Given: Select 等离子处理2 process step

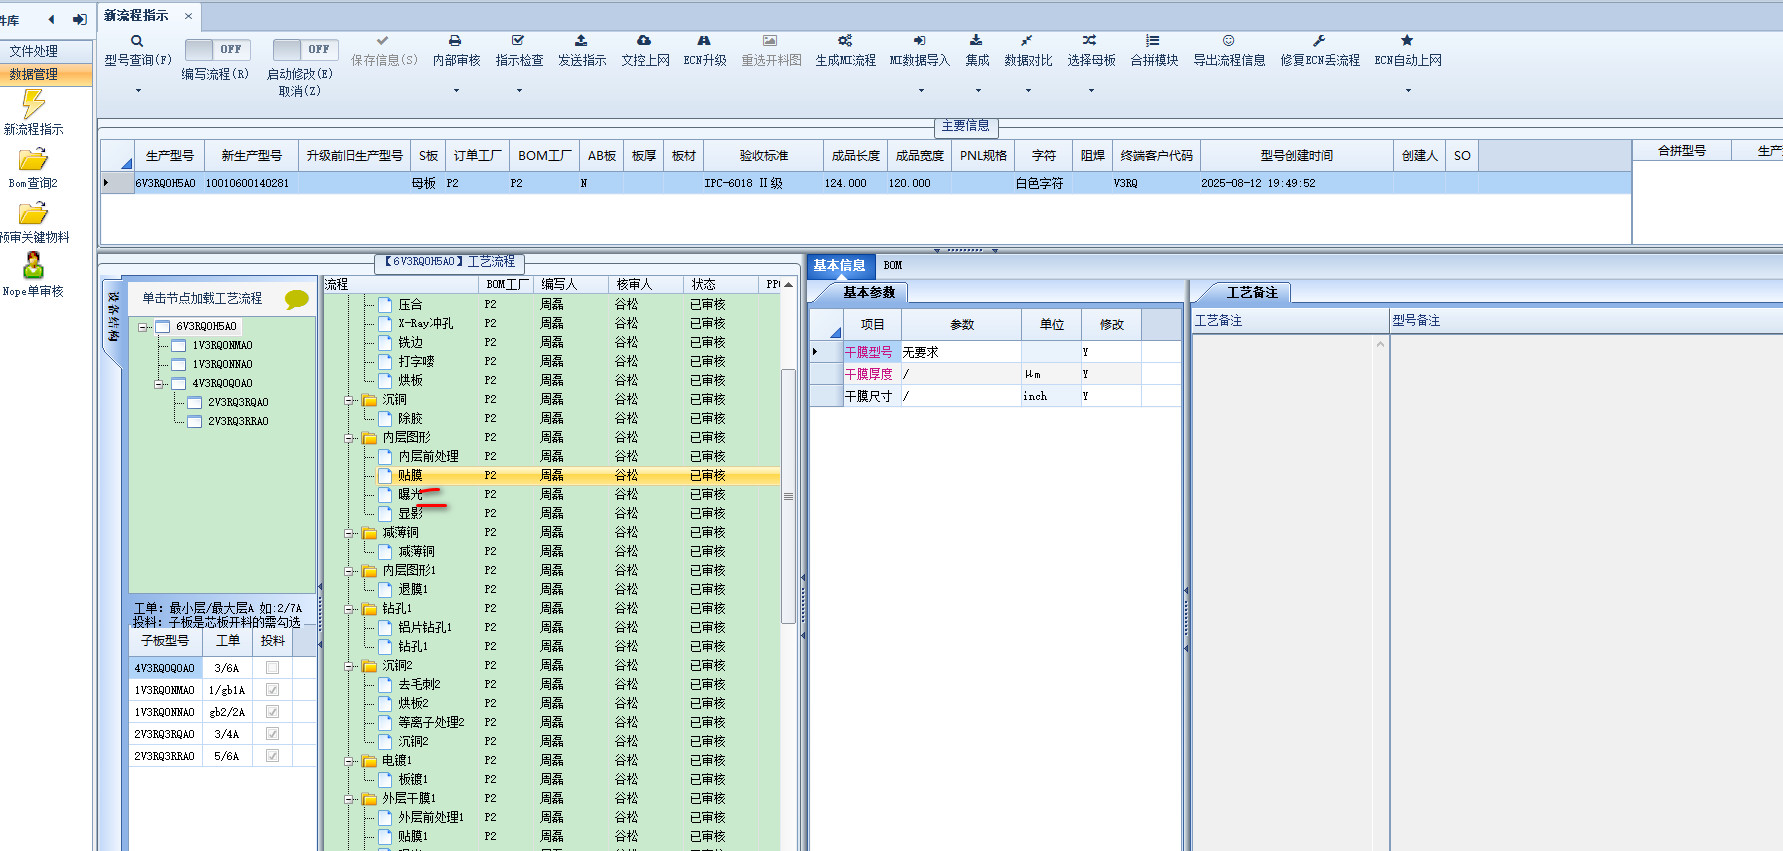Looking at the screenshot, I should coord(431,723).
